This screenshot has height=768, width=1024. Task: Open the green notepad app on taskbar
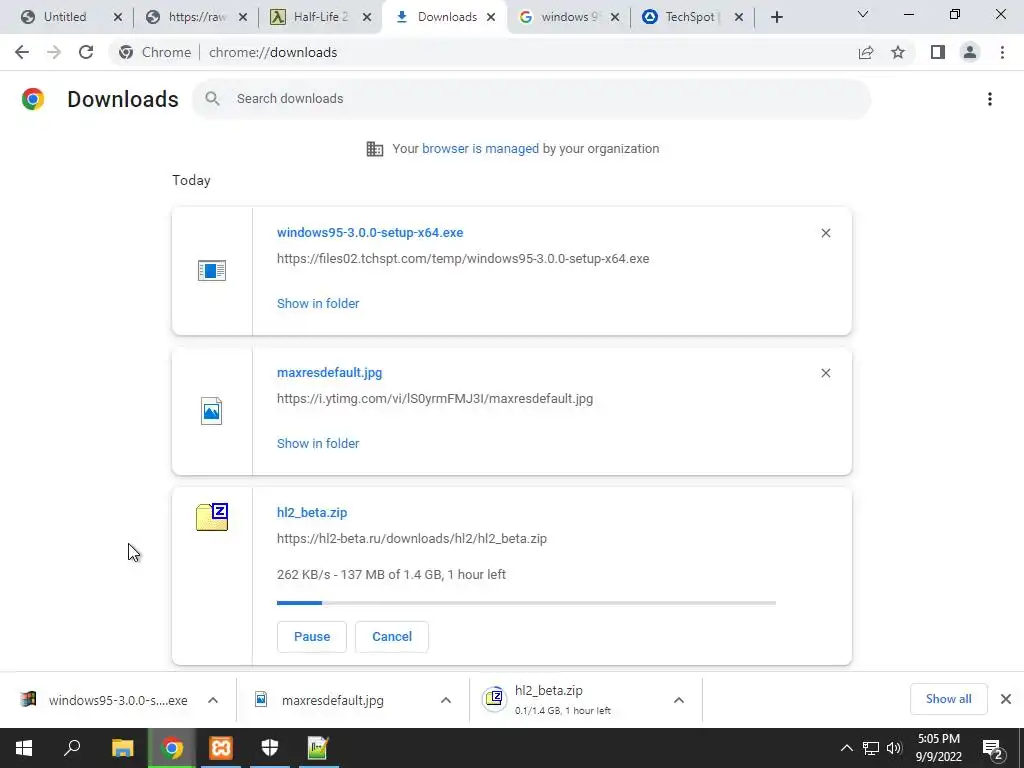tap(318, 748)
